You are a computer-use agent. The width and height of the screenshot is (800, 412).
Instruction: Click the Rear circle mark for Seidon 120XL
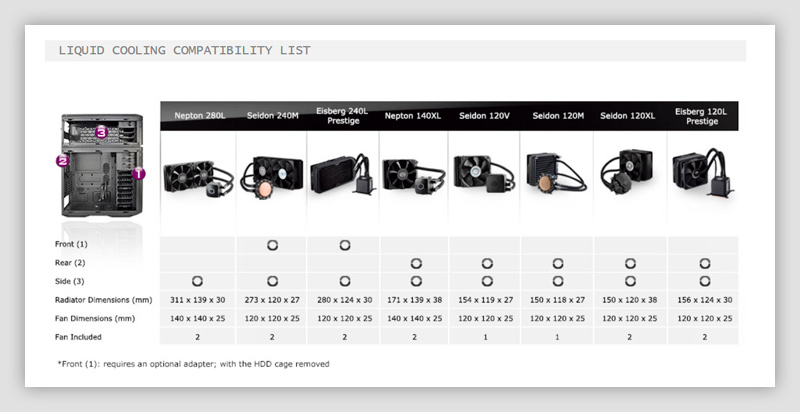click(x=630, y=263)
